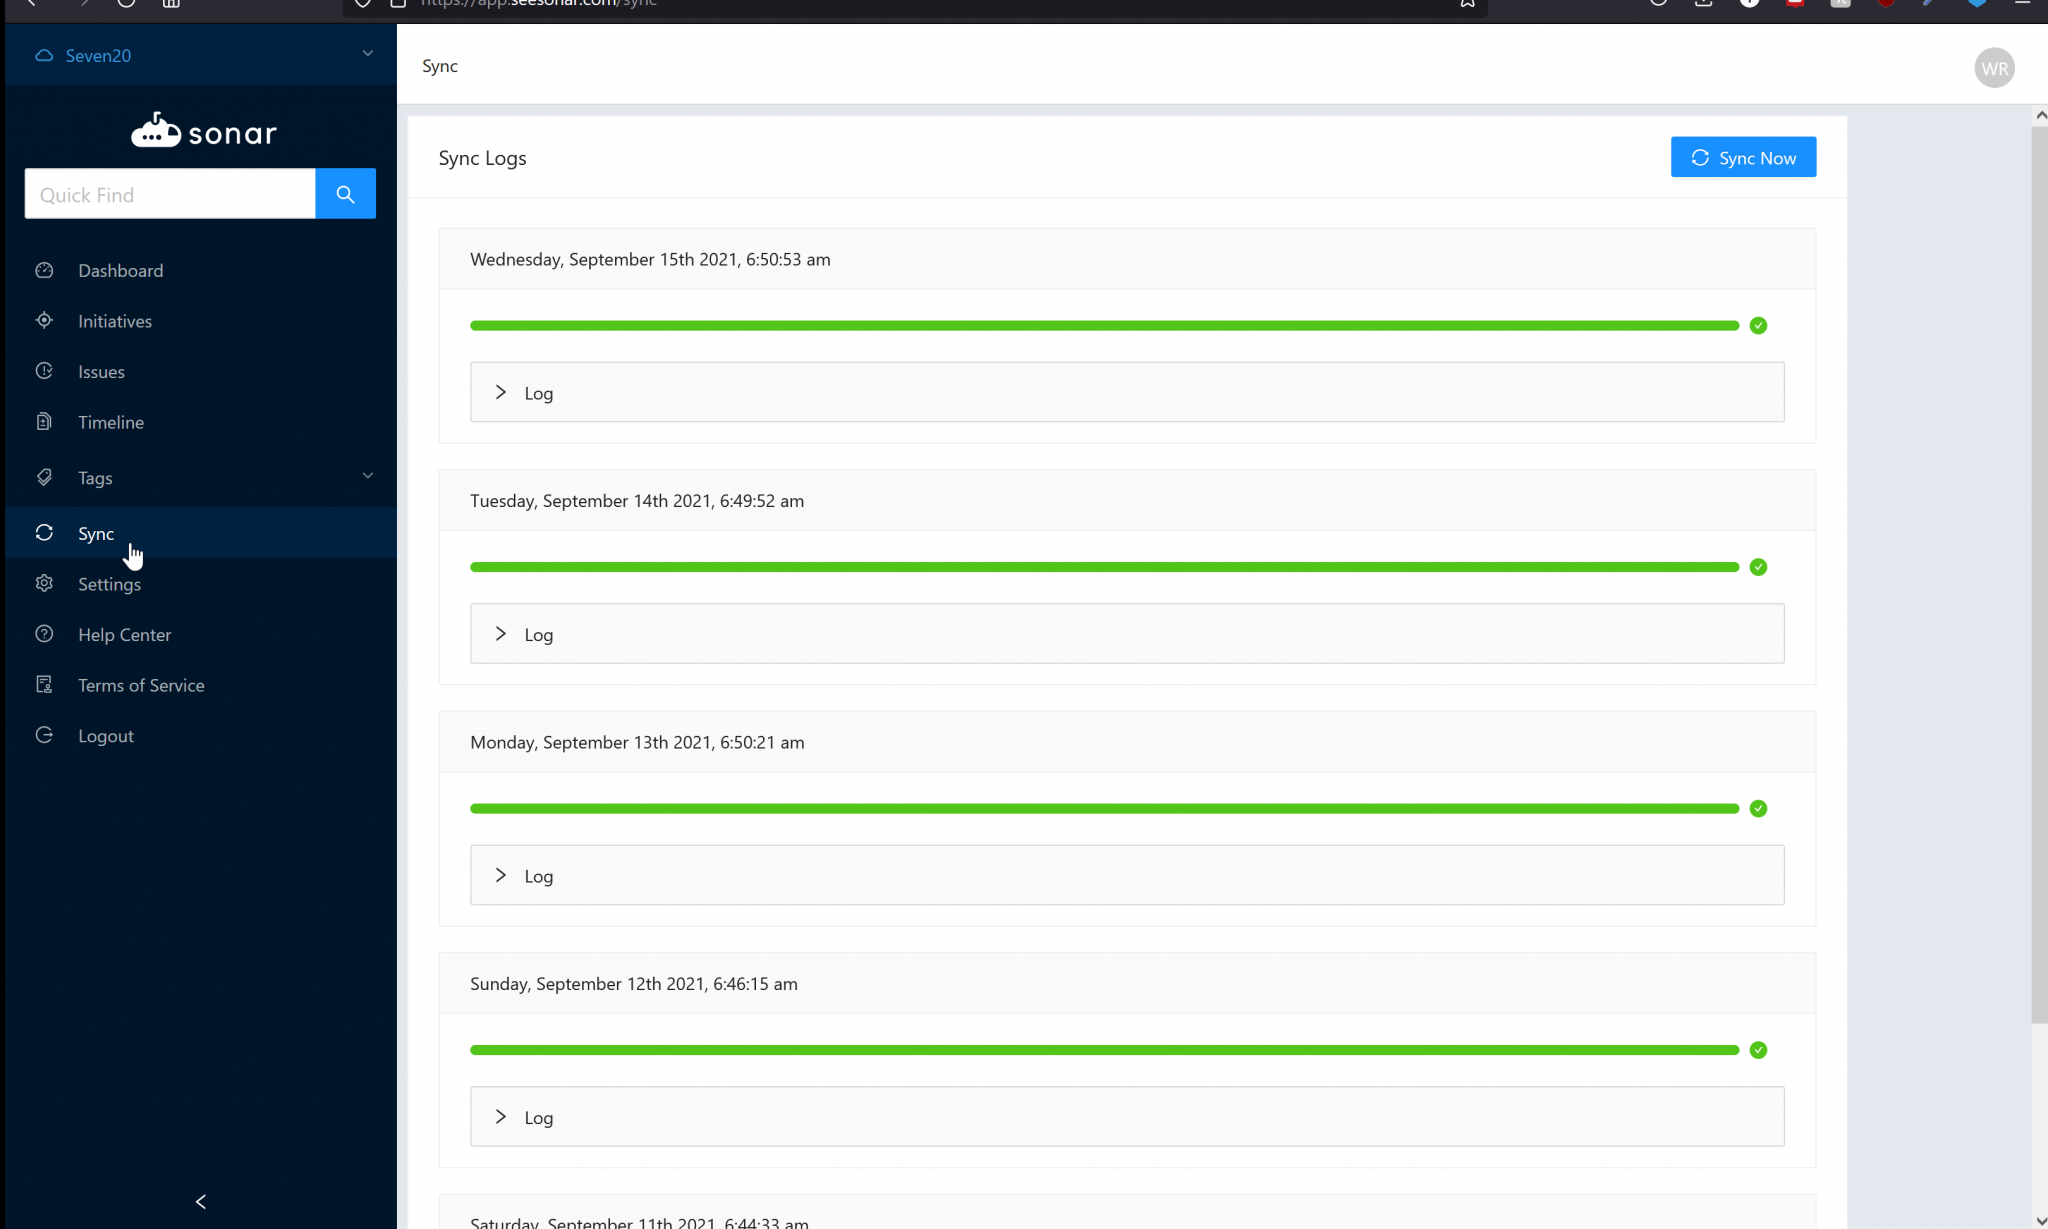
Task: Click the Timeline document icon
Action: (44, 422)
